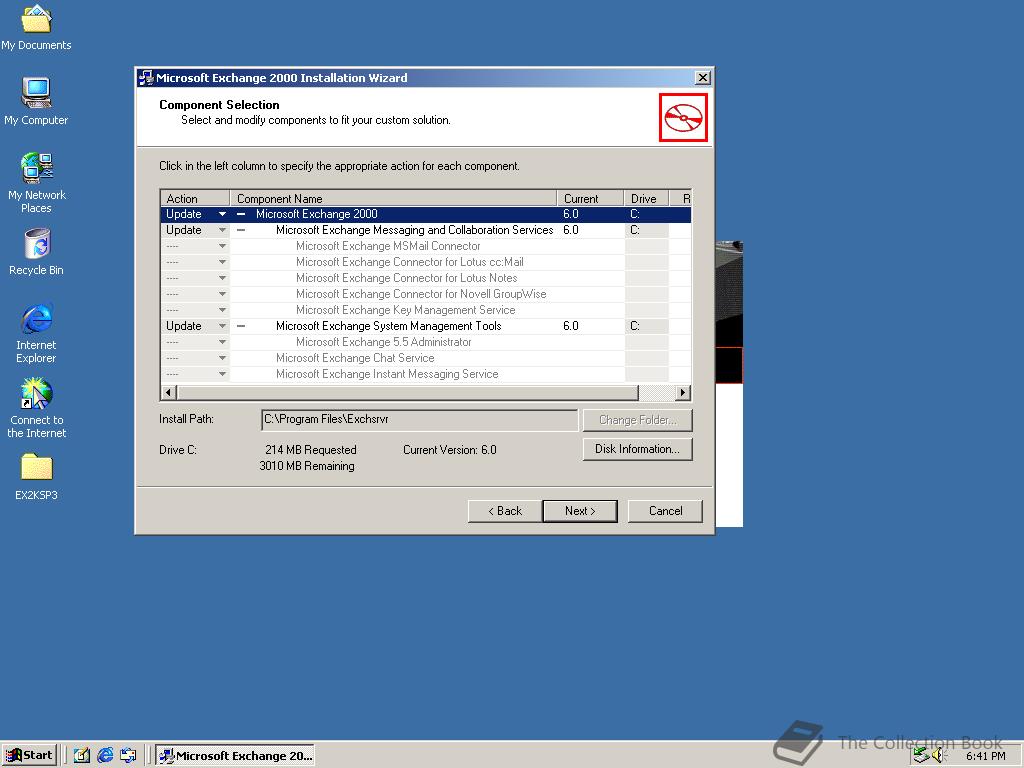Select the Microsoft Exchange taskbar button
Viewport: 1024px width, 768px height.
(236, 755)
